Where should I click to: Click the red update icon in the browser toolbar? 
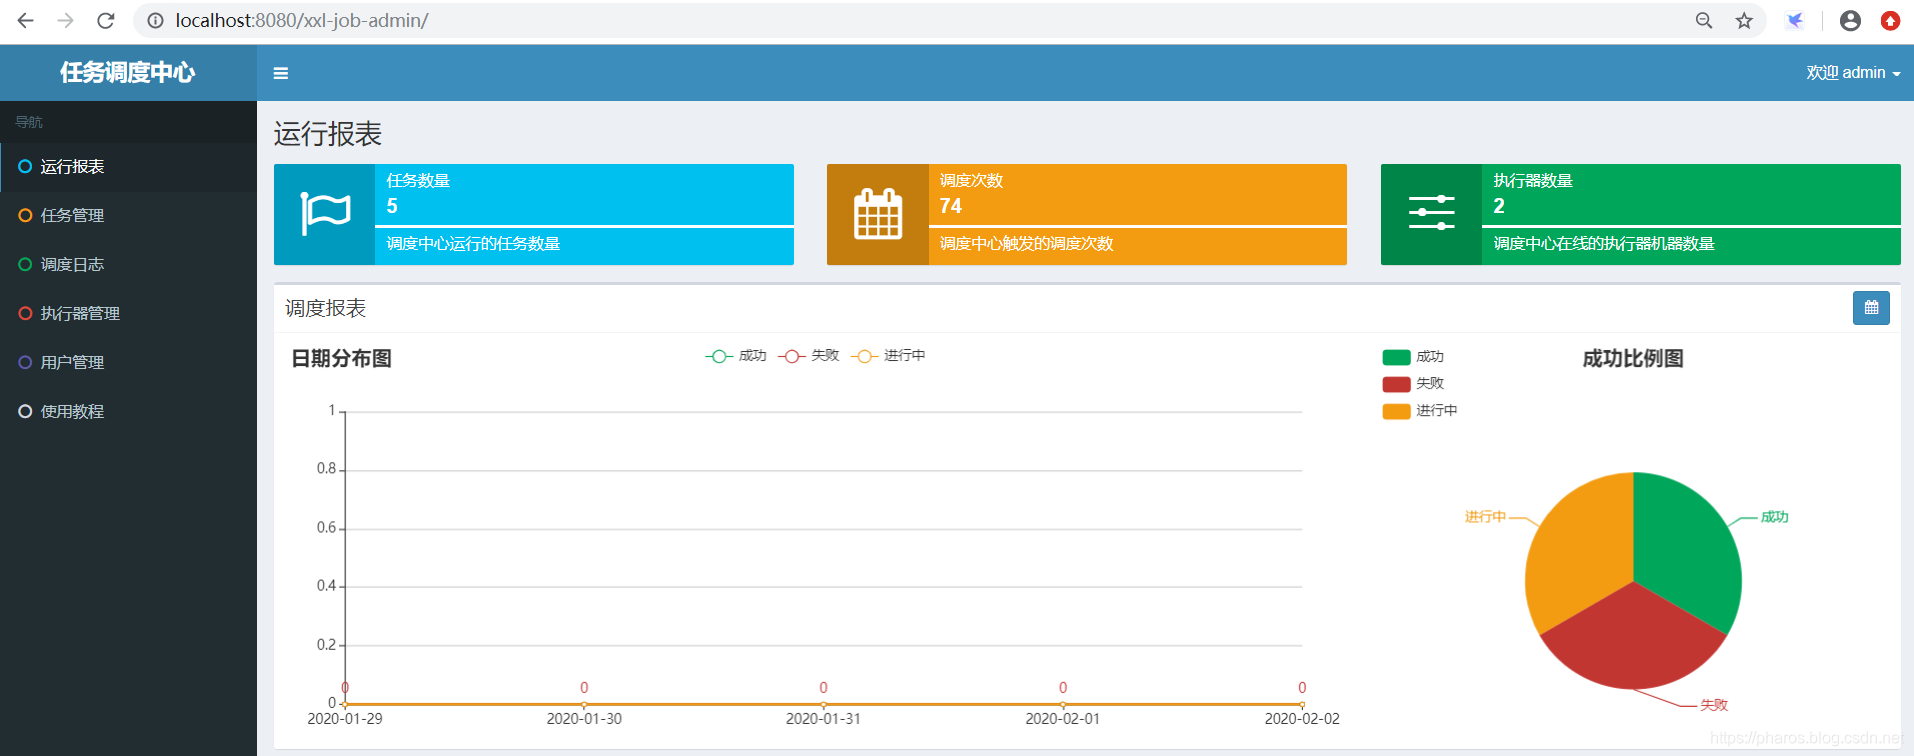point(1890,20)
